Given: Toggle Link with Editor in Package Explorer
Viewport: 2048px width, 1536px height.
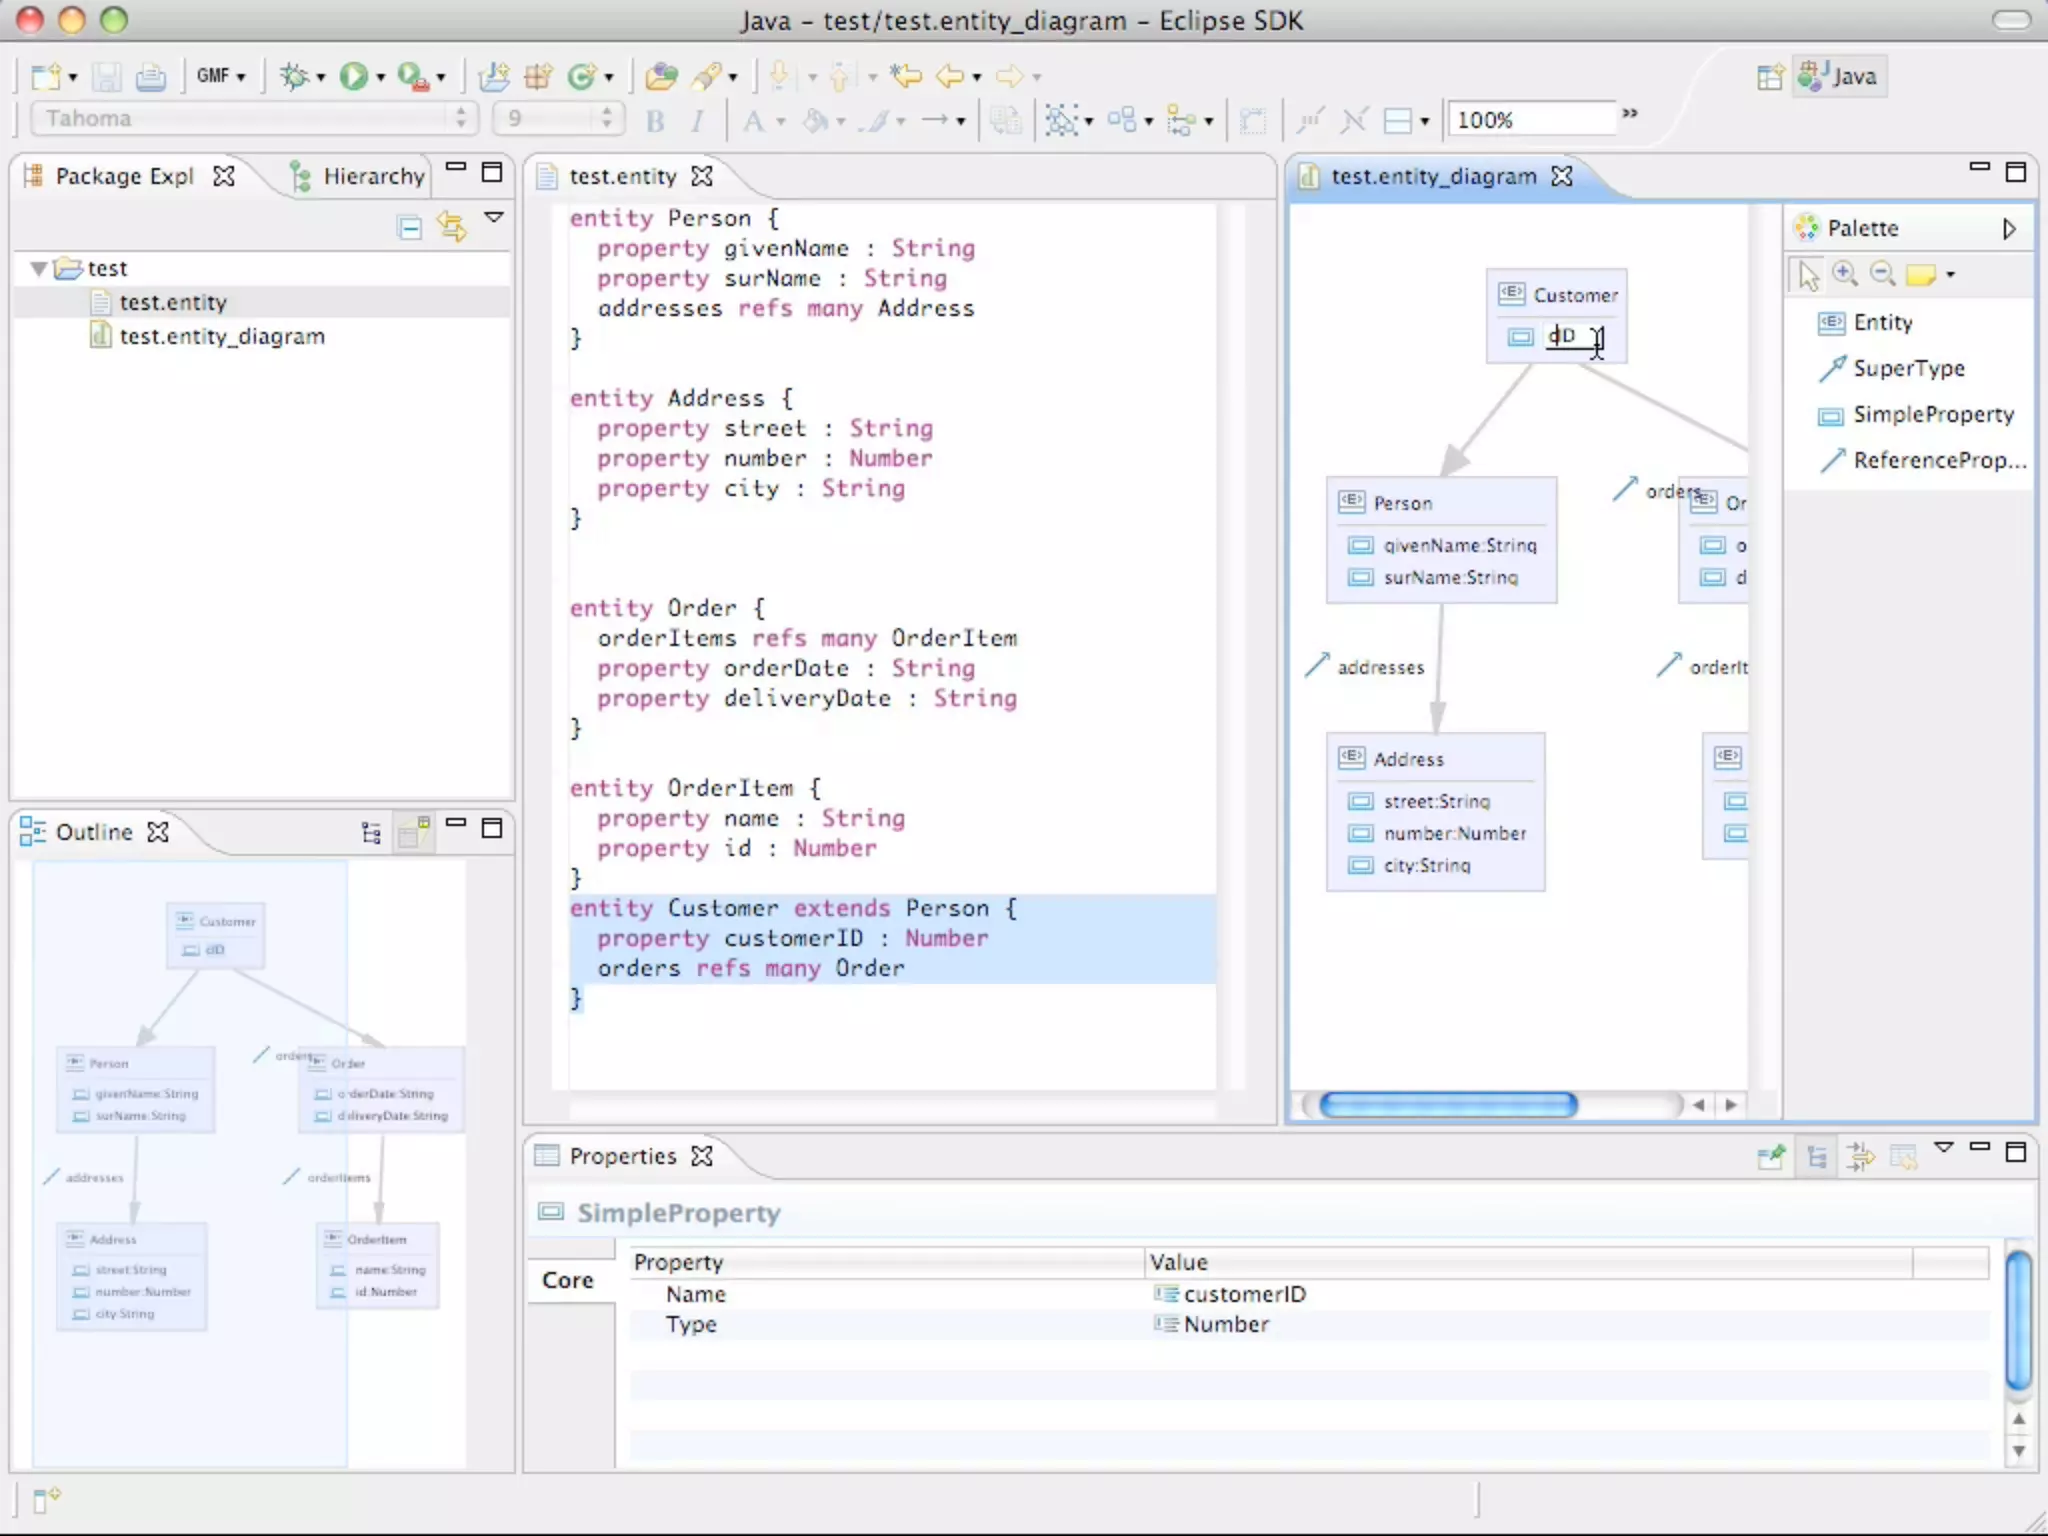Looking at the screenshot, I should click(452, 227).
